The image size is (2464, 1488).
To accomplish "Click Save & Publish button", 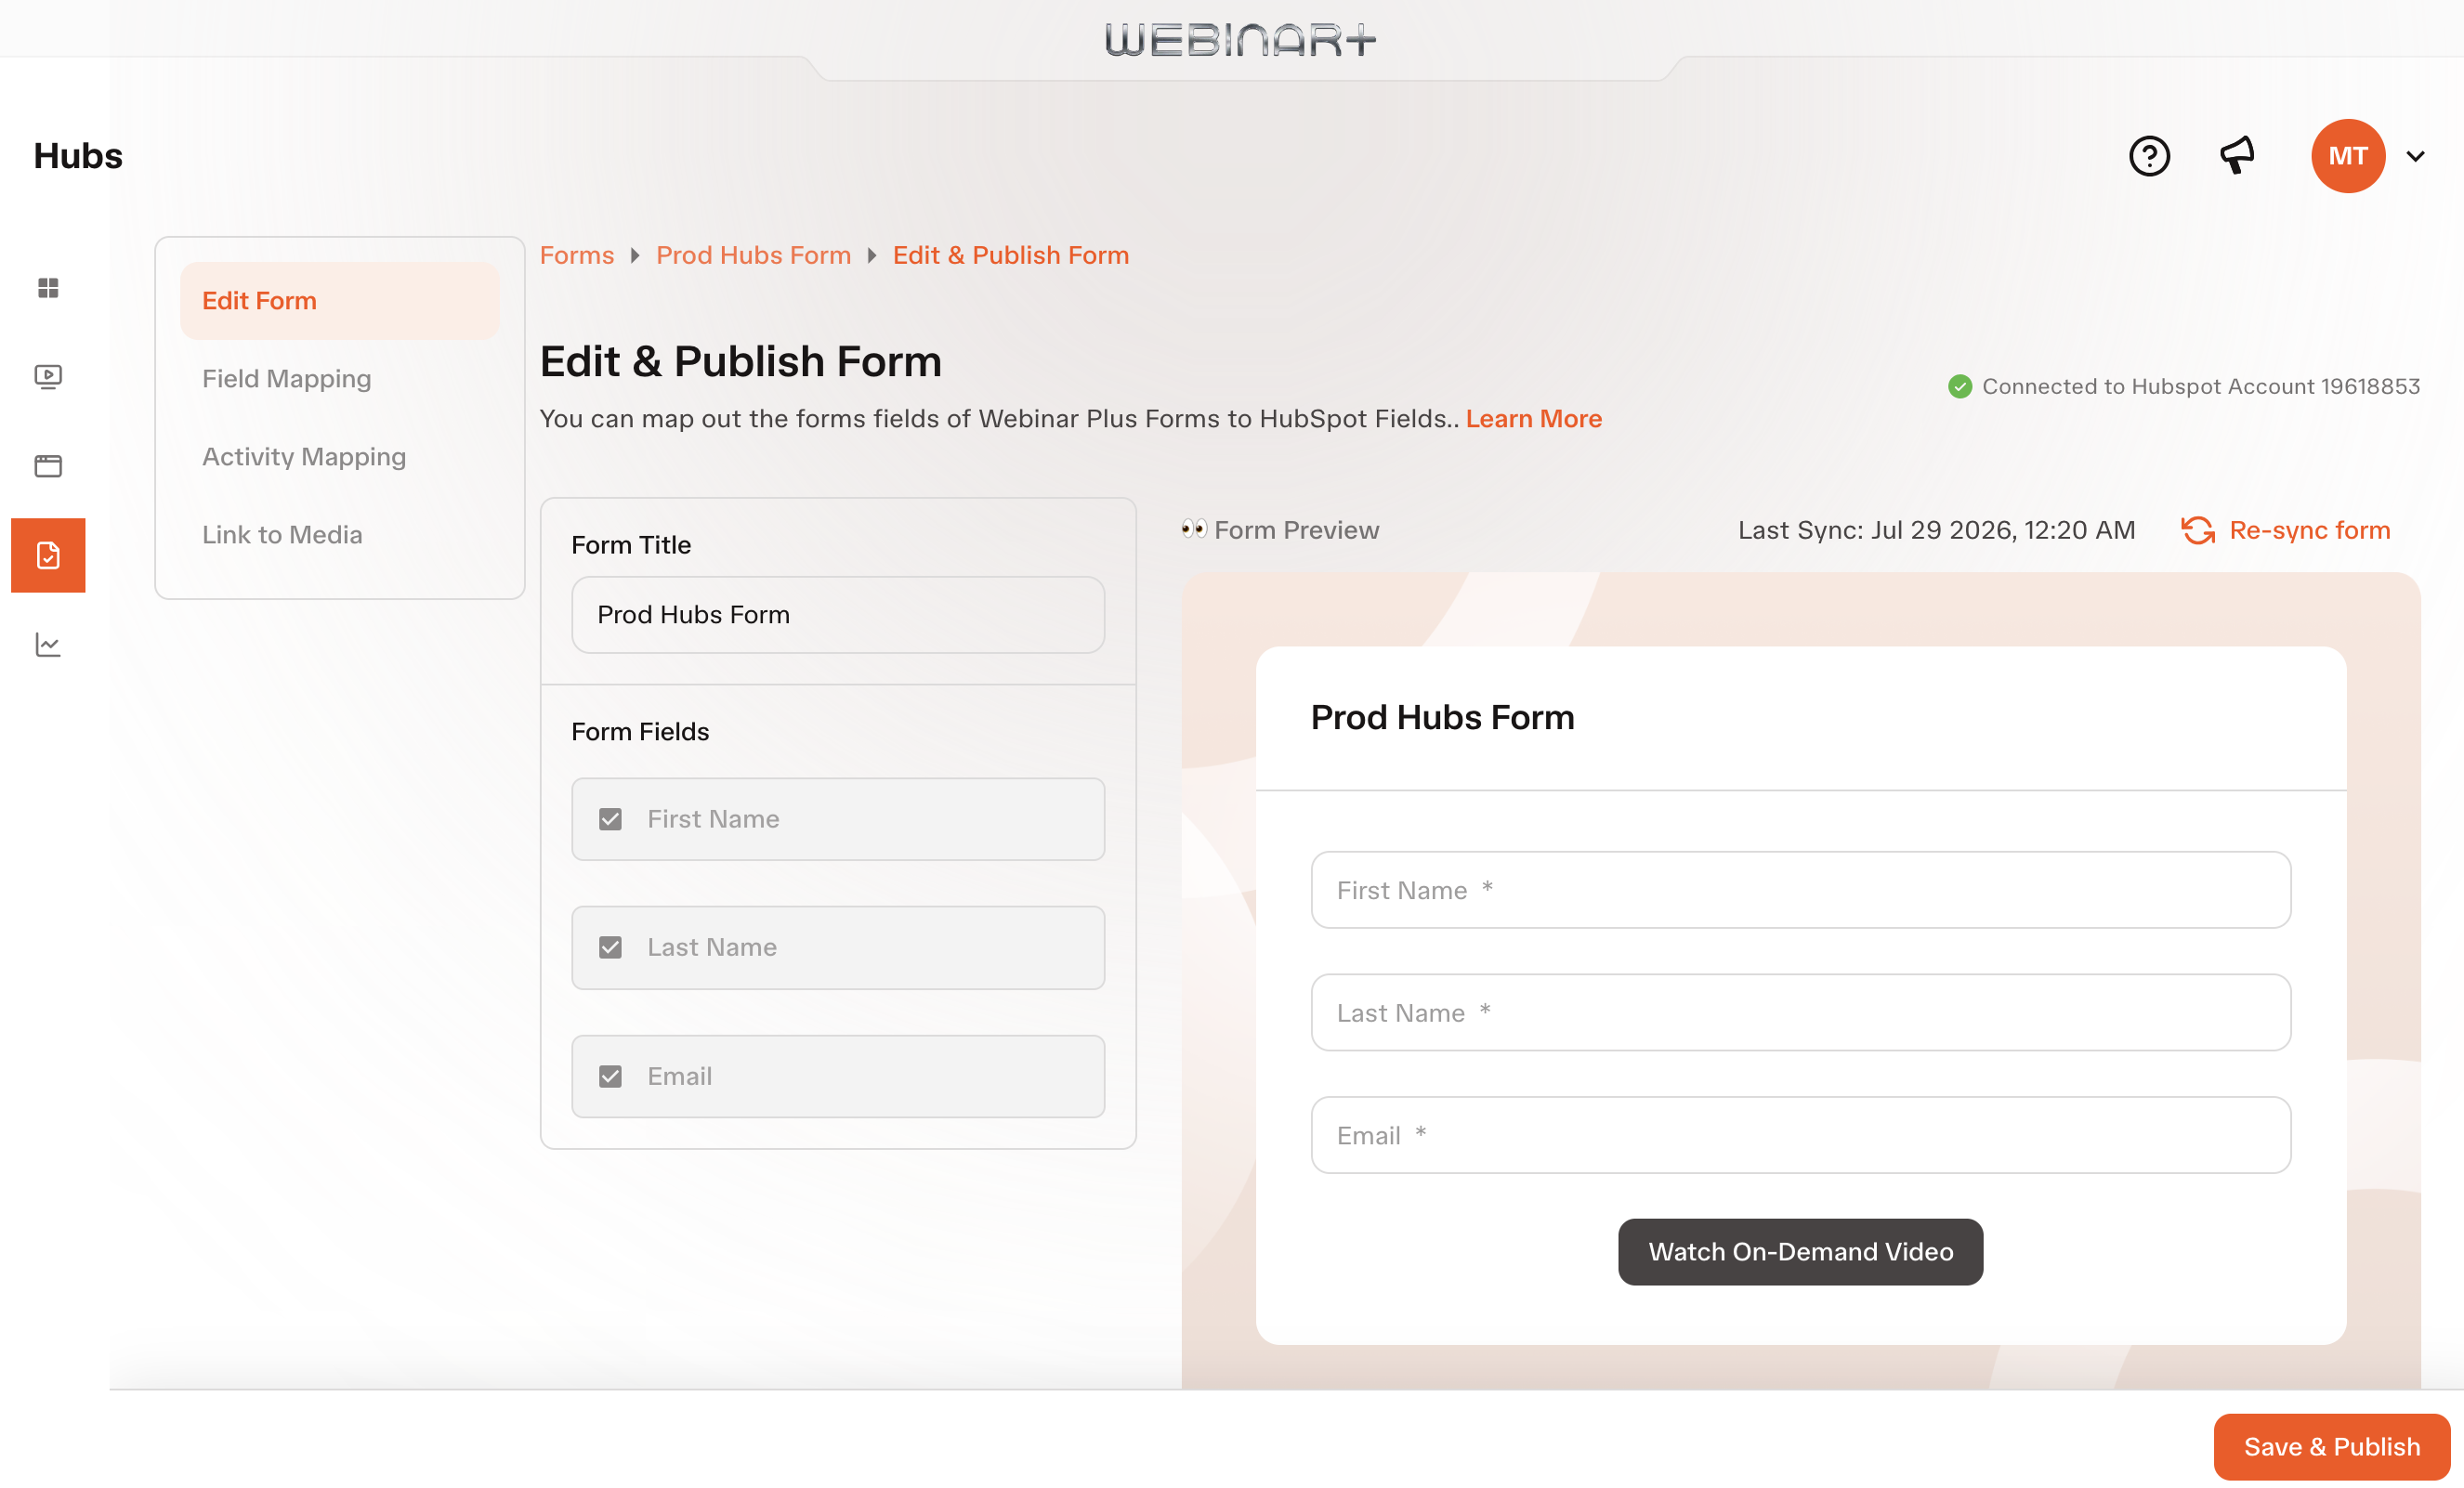I will [x=2332, y=1446].
